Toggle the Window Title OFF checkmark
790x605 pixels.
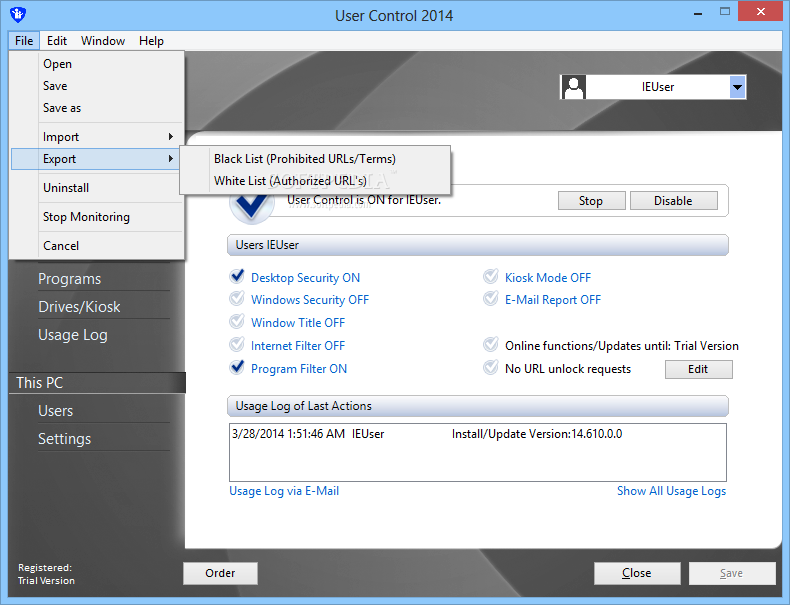point(237,321)
